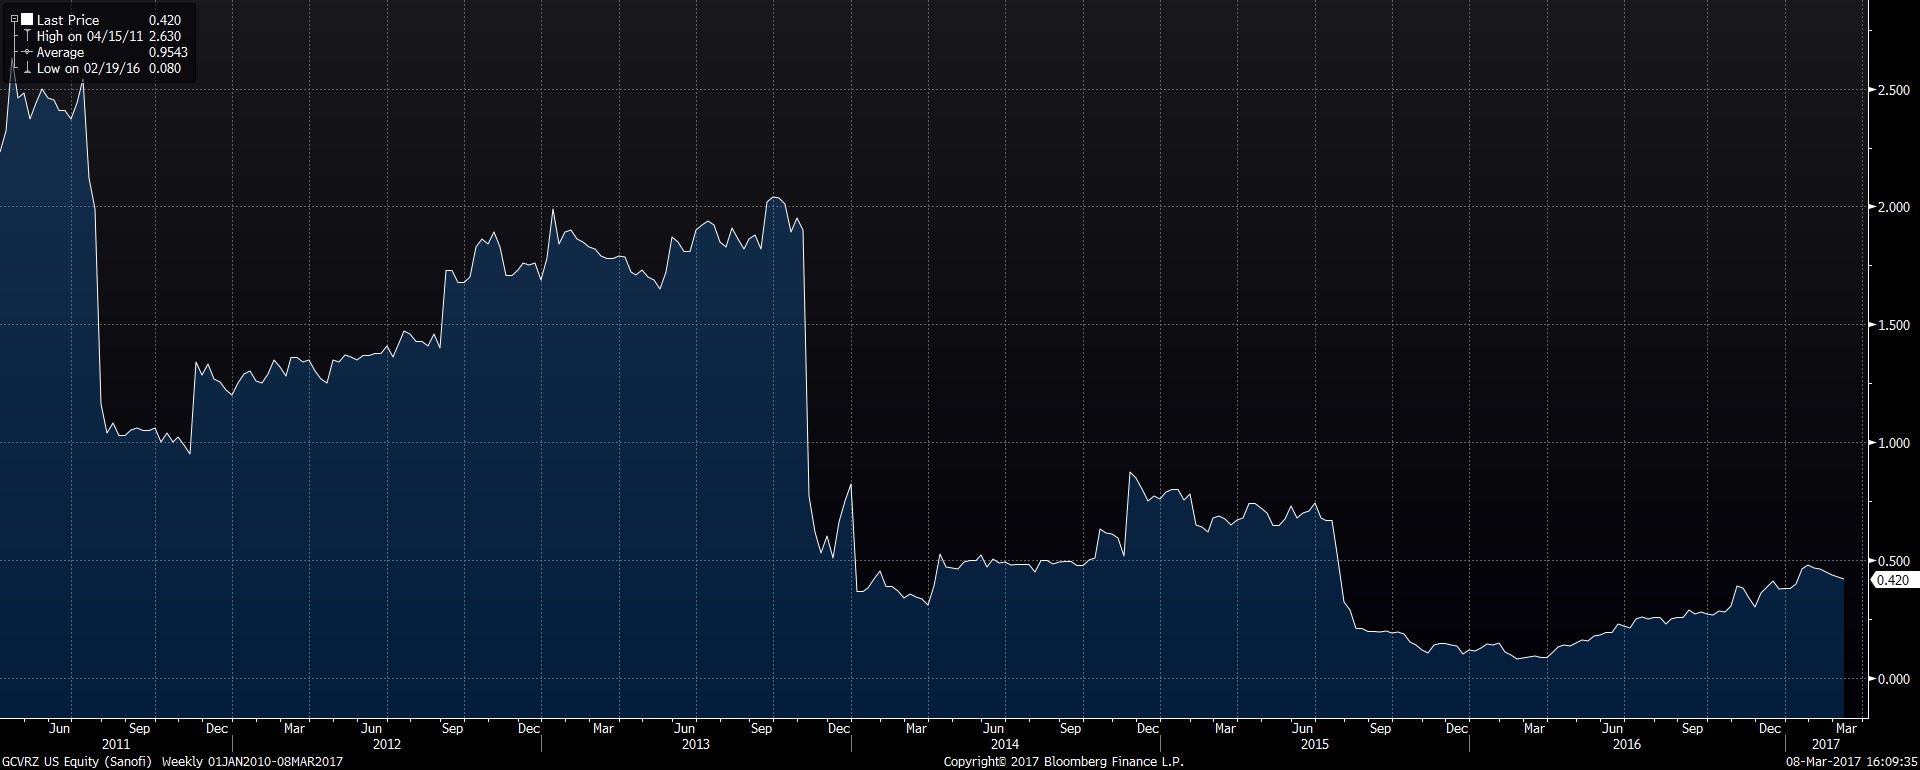1920x770 pixels.
Task: Click the 2017 year label on time axis
Action: (x=1826, y=745)
